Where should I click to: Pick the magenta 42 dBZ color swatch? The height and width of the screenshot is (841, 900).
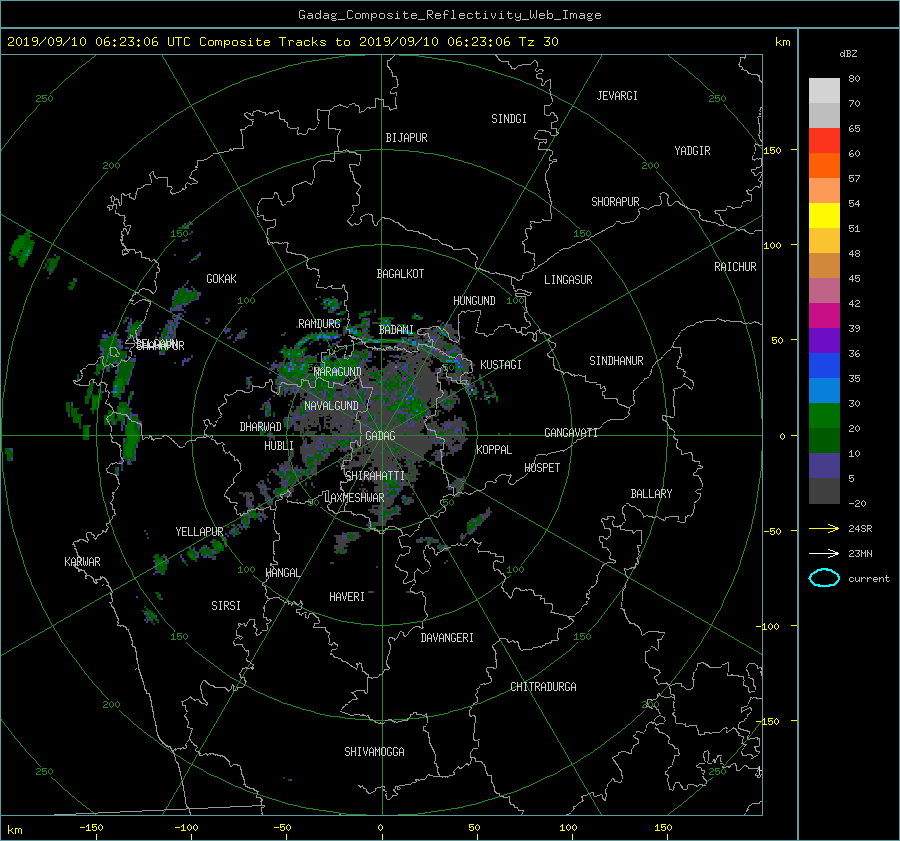pyautogui.click(x=824, y=316)
